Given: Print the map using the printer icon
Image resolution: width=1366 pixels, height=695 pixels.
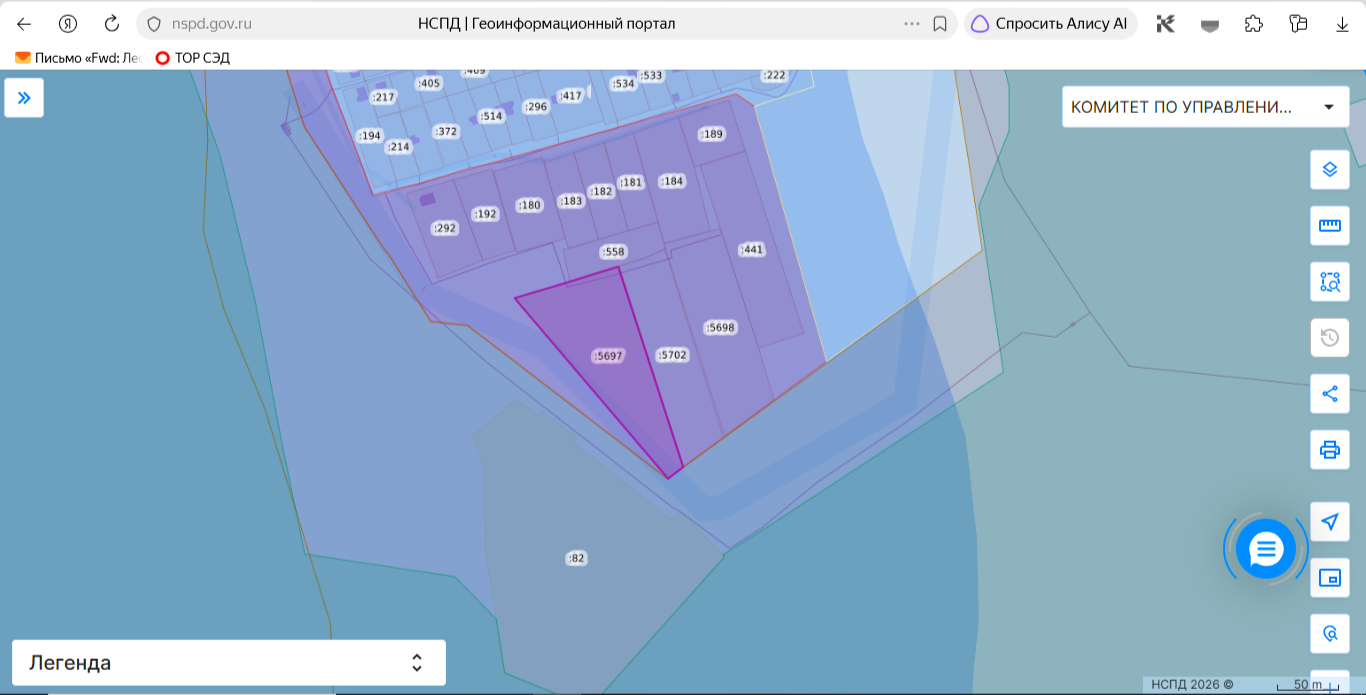Looking at the screenshot, I should [1330, 449].
